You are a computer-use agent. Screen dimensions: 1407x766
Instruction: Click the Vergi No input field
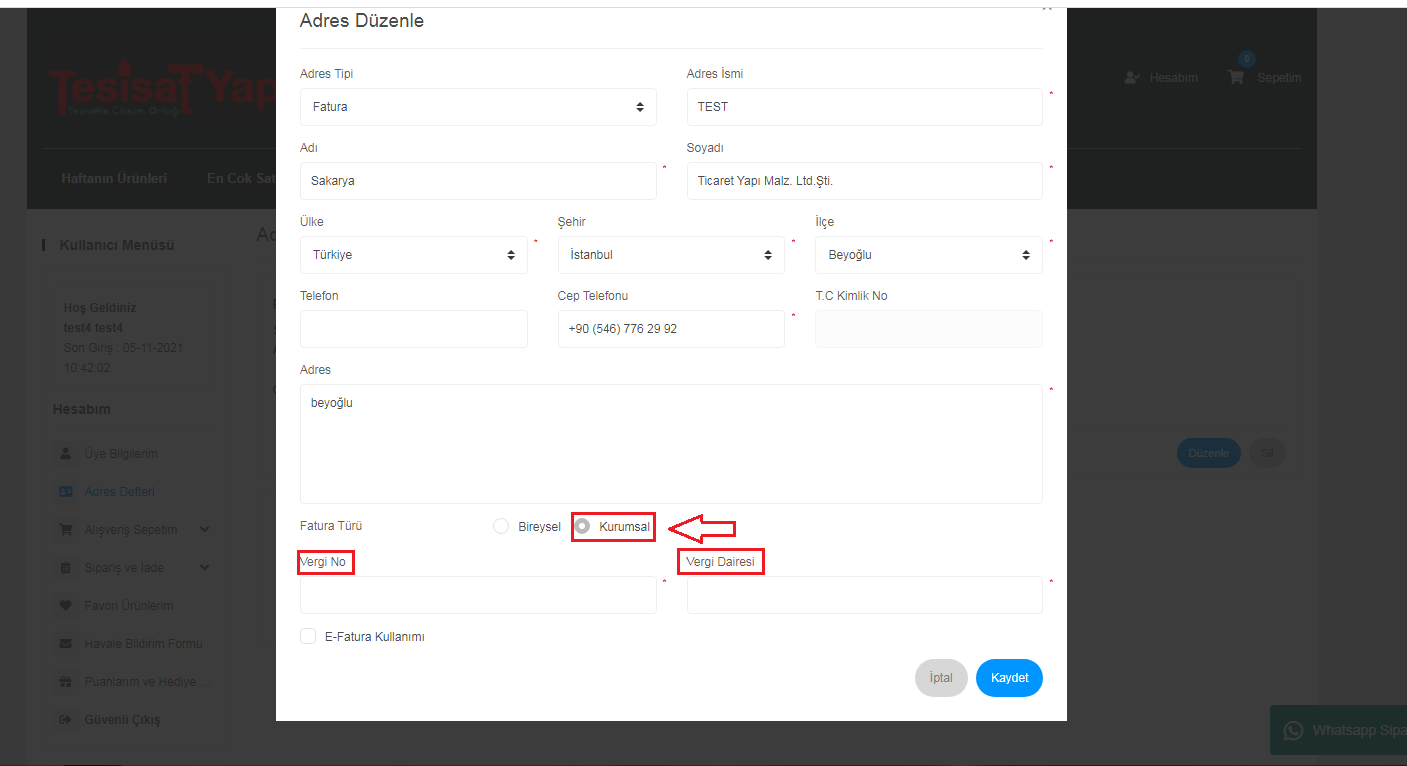[x=478, y=595]
